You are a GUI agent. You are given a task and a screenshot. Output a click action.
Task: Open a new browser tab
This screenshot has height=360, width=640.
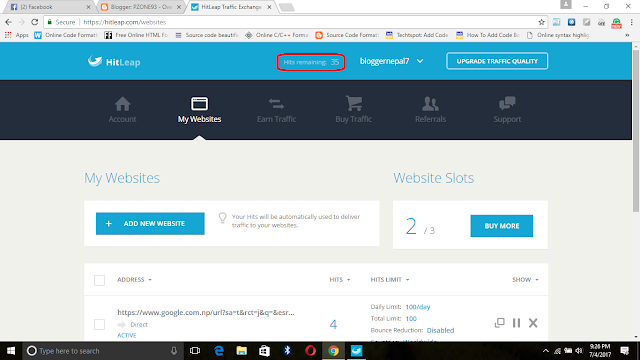point(287,7)
